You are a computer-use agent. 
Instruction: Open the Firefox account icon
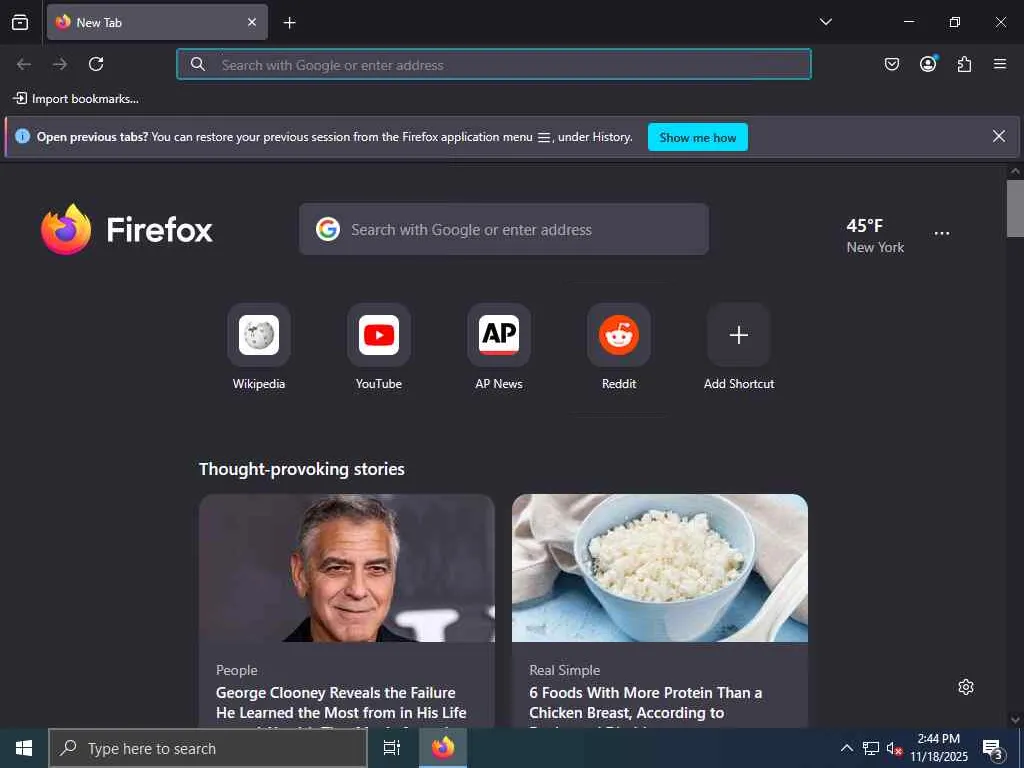(928, 64)
